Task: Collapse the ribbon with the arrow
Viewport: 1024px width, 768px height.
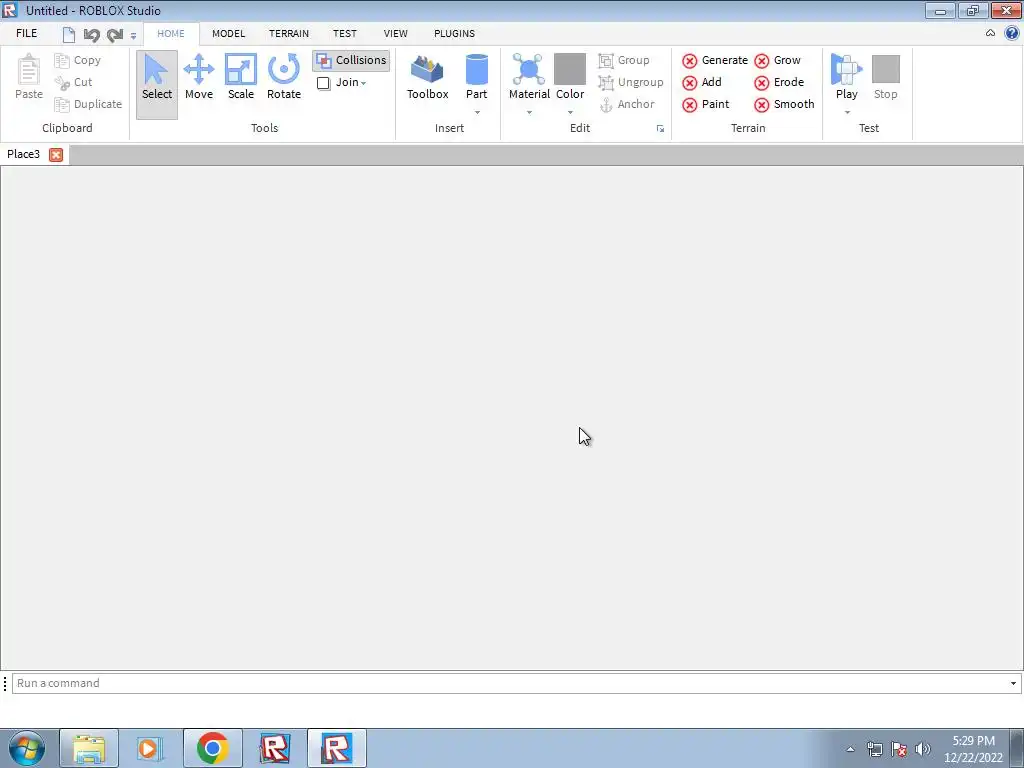Action: point(990,33)
